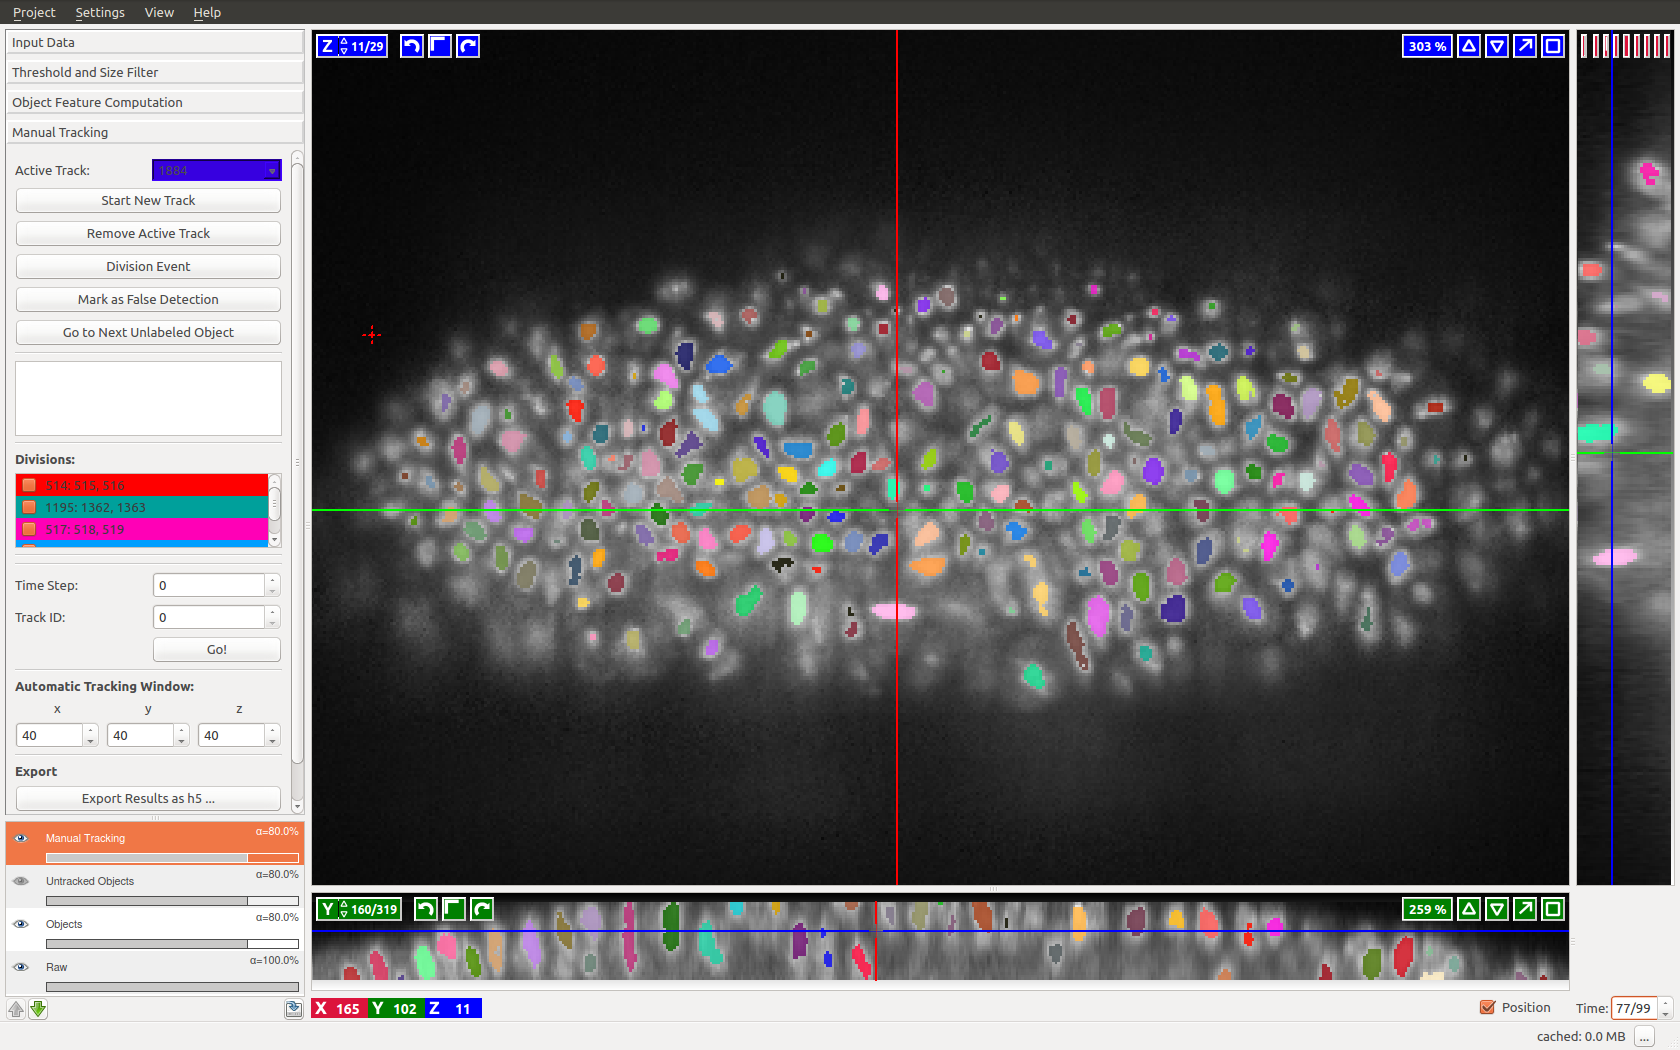The height and width of the screenshot is (1050, 1680).
Task: Maximize the Z view with the square icon
Action: (x=1552, y=46)
